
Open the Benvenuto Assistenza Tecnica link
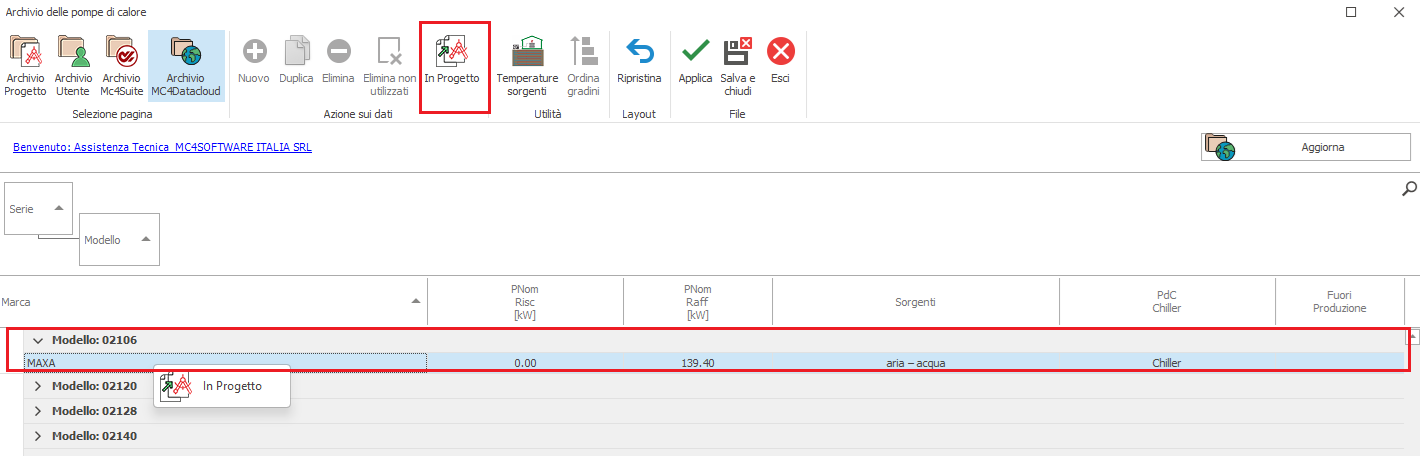click(162, 147)
